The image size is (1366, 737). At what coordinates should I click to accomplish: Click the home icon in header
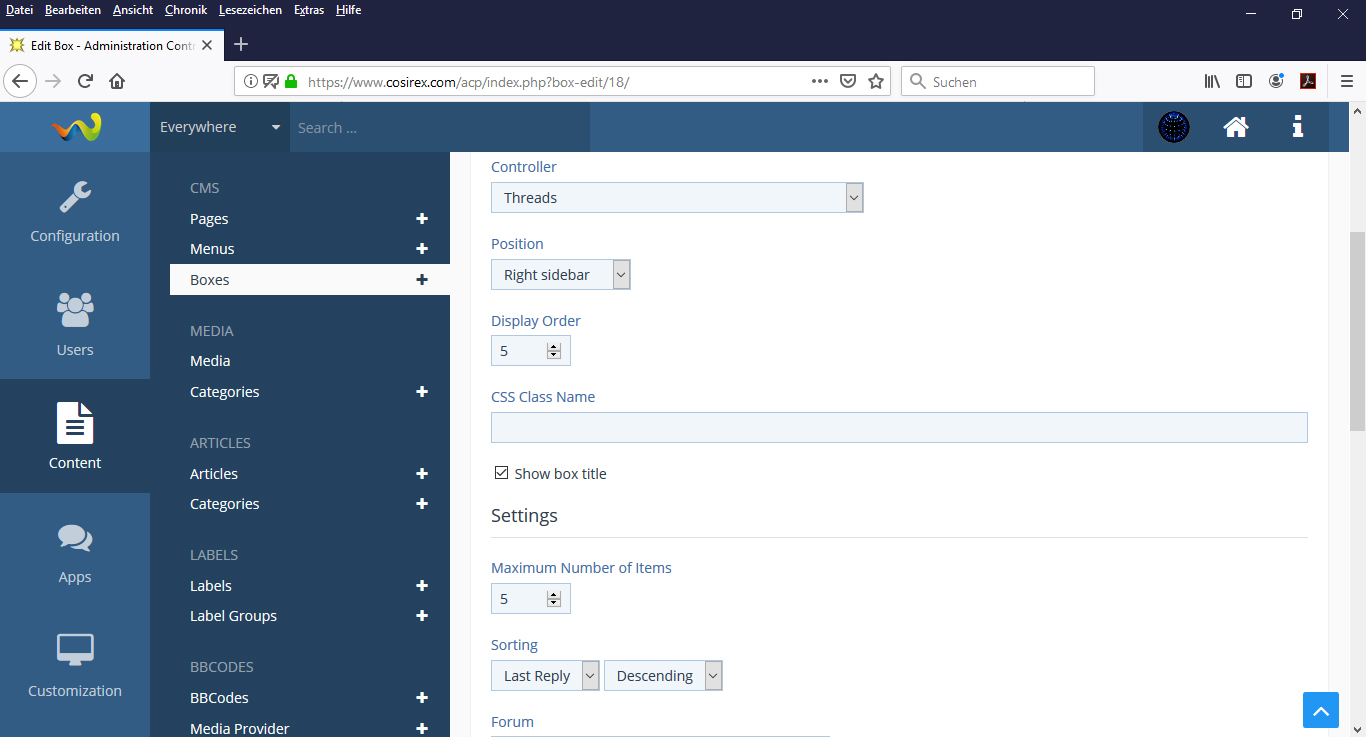pyautogui.click(x=1236, y=127)
